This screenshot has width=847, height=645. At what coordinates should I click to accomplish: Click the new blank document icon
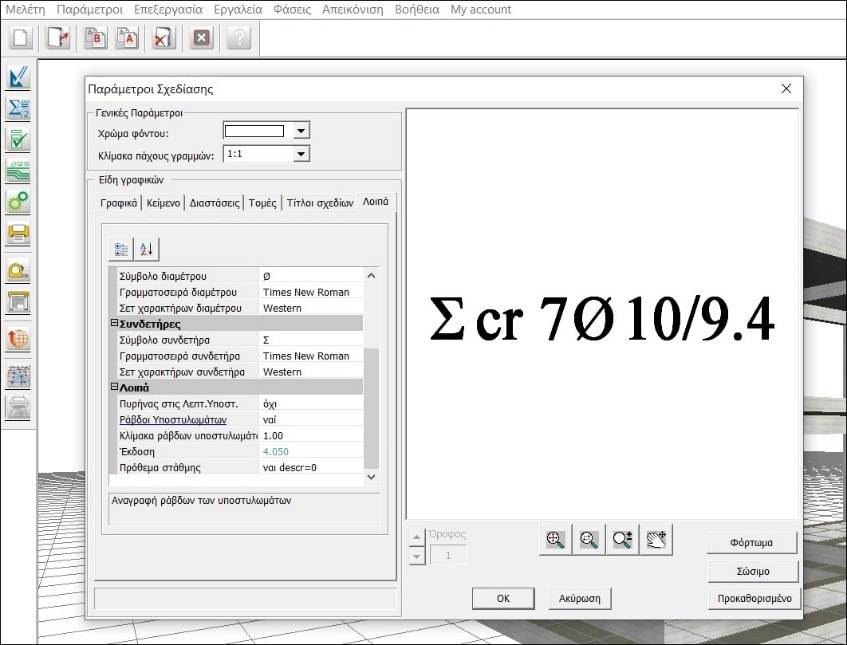tap(21, 38)
